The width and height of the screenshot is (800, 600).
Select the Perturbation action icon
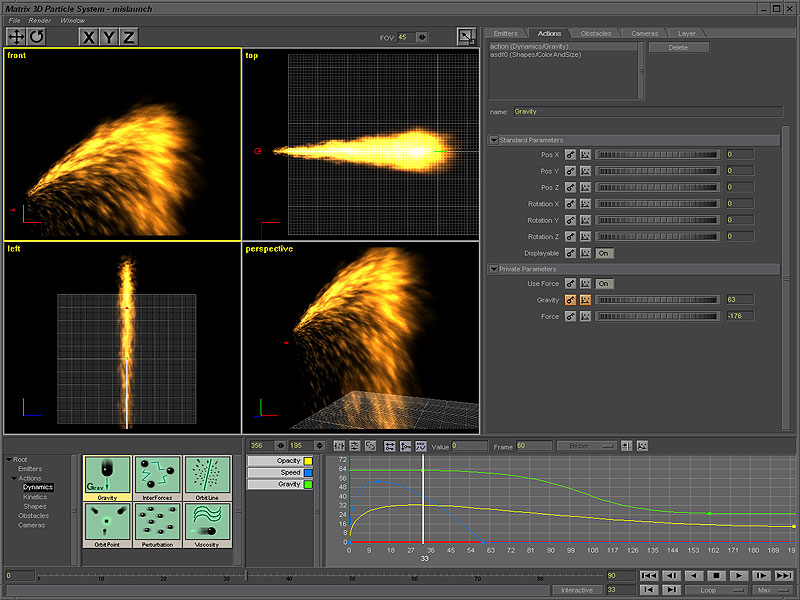coord(157,523)
